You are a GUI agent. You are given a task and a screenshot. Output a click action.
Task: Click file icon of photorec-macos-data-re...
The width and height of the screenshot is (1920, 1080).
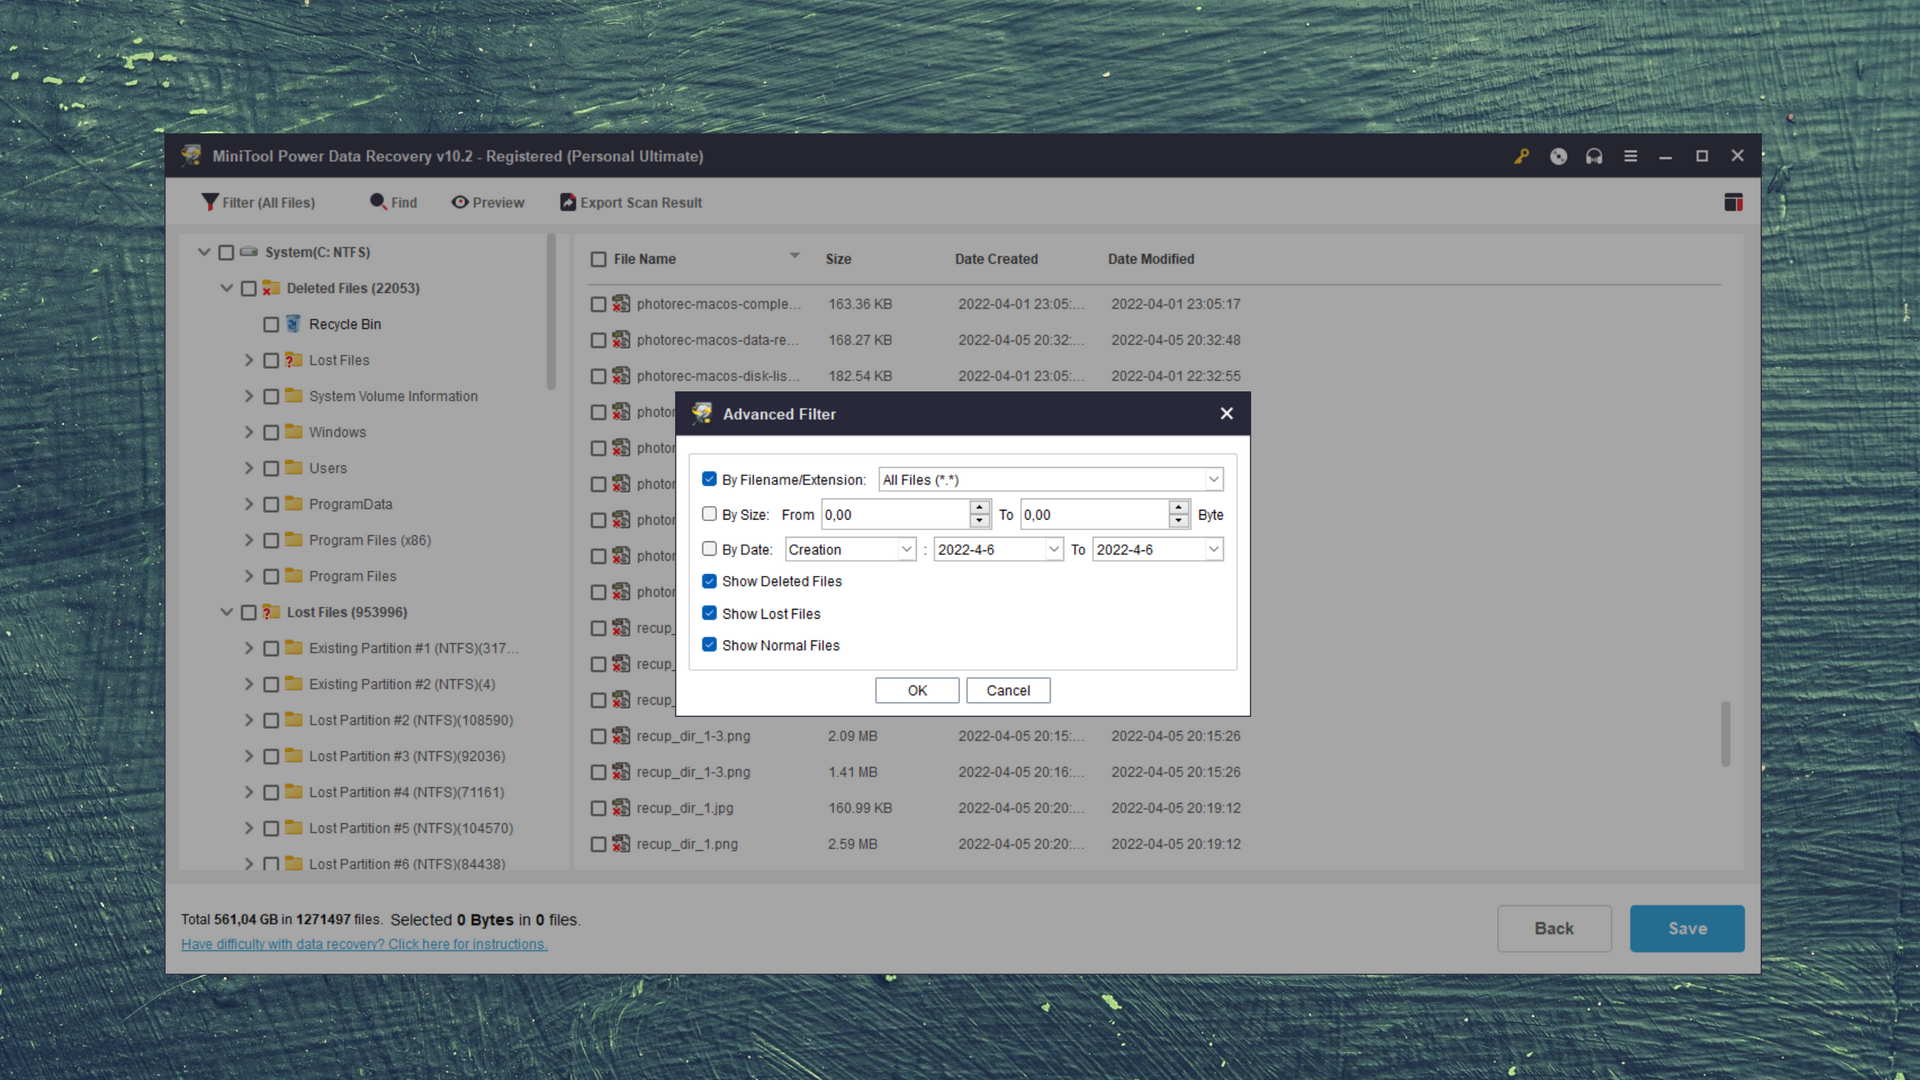[x=621, y=340]
